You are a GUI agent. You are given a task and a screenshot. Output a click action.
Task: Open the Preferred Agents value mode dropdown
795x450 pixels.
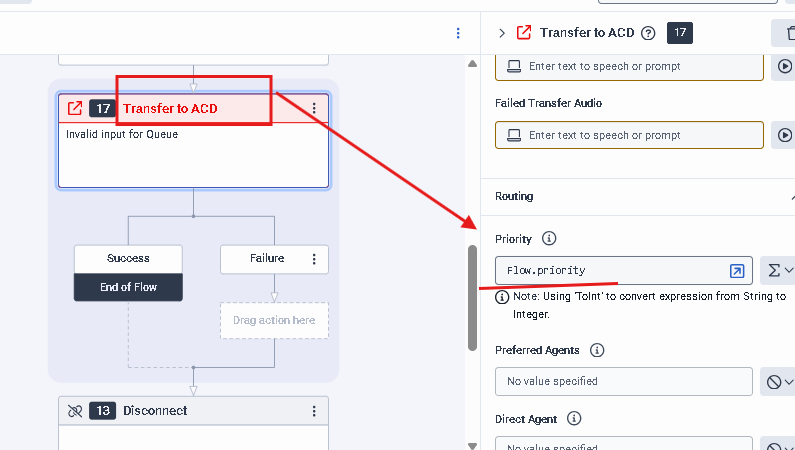click(x=778, y=381)
